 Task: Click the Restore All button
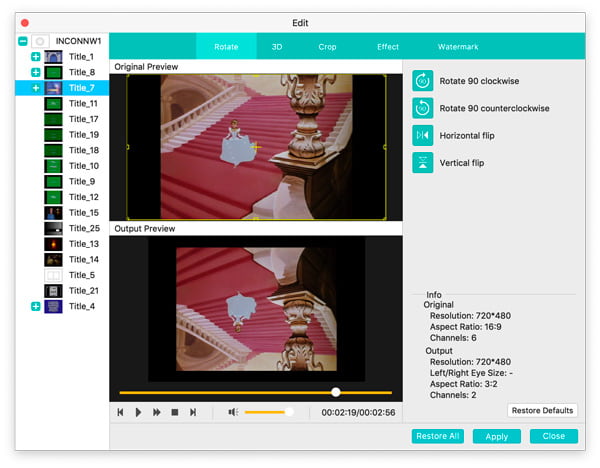pyautogui.click(x=437, y=436)
